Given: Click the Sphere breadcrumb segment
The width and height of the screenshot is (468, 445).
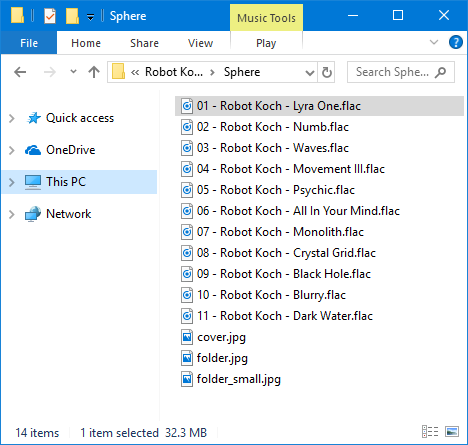Looking at the screenshot, I should coord(242,72).
